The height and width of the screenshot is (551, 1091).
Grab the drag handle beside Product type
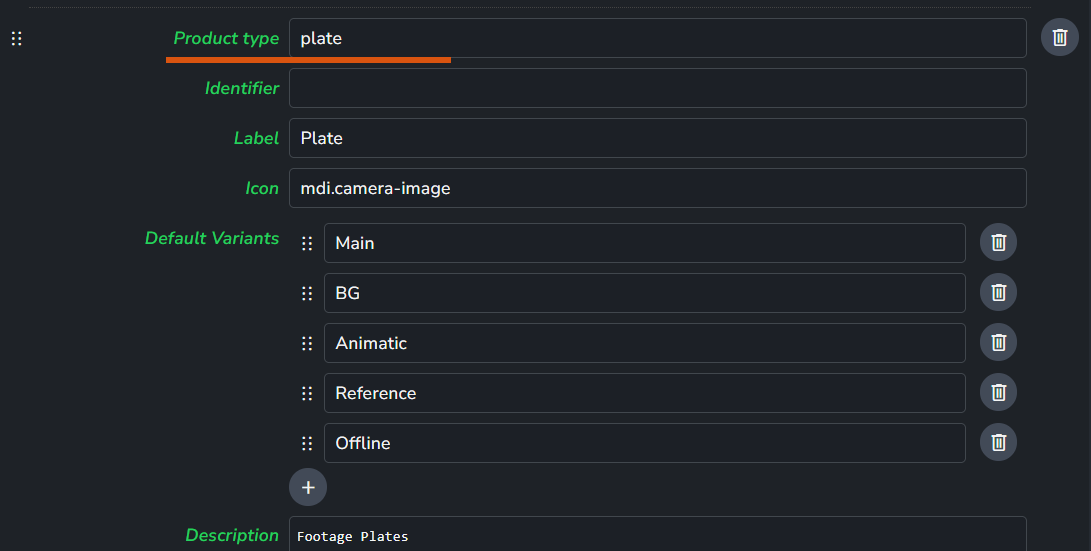(16, 39)
